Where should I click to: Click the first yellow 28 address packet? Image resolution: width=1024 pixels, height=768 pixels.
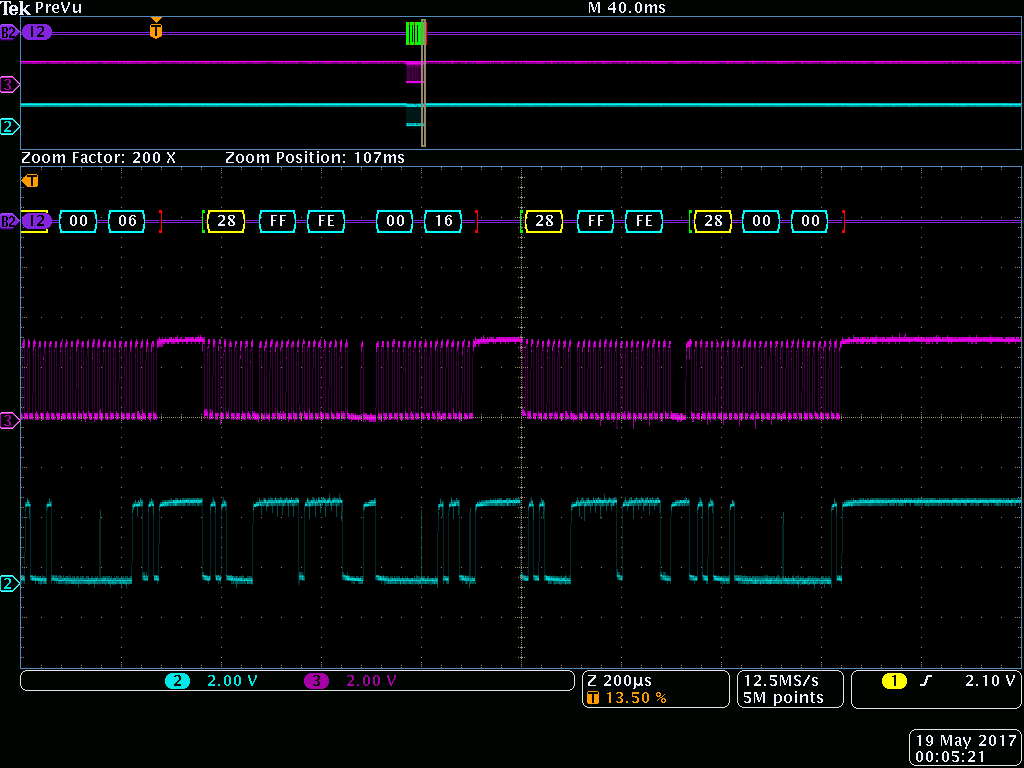click(226, 221)
